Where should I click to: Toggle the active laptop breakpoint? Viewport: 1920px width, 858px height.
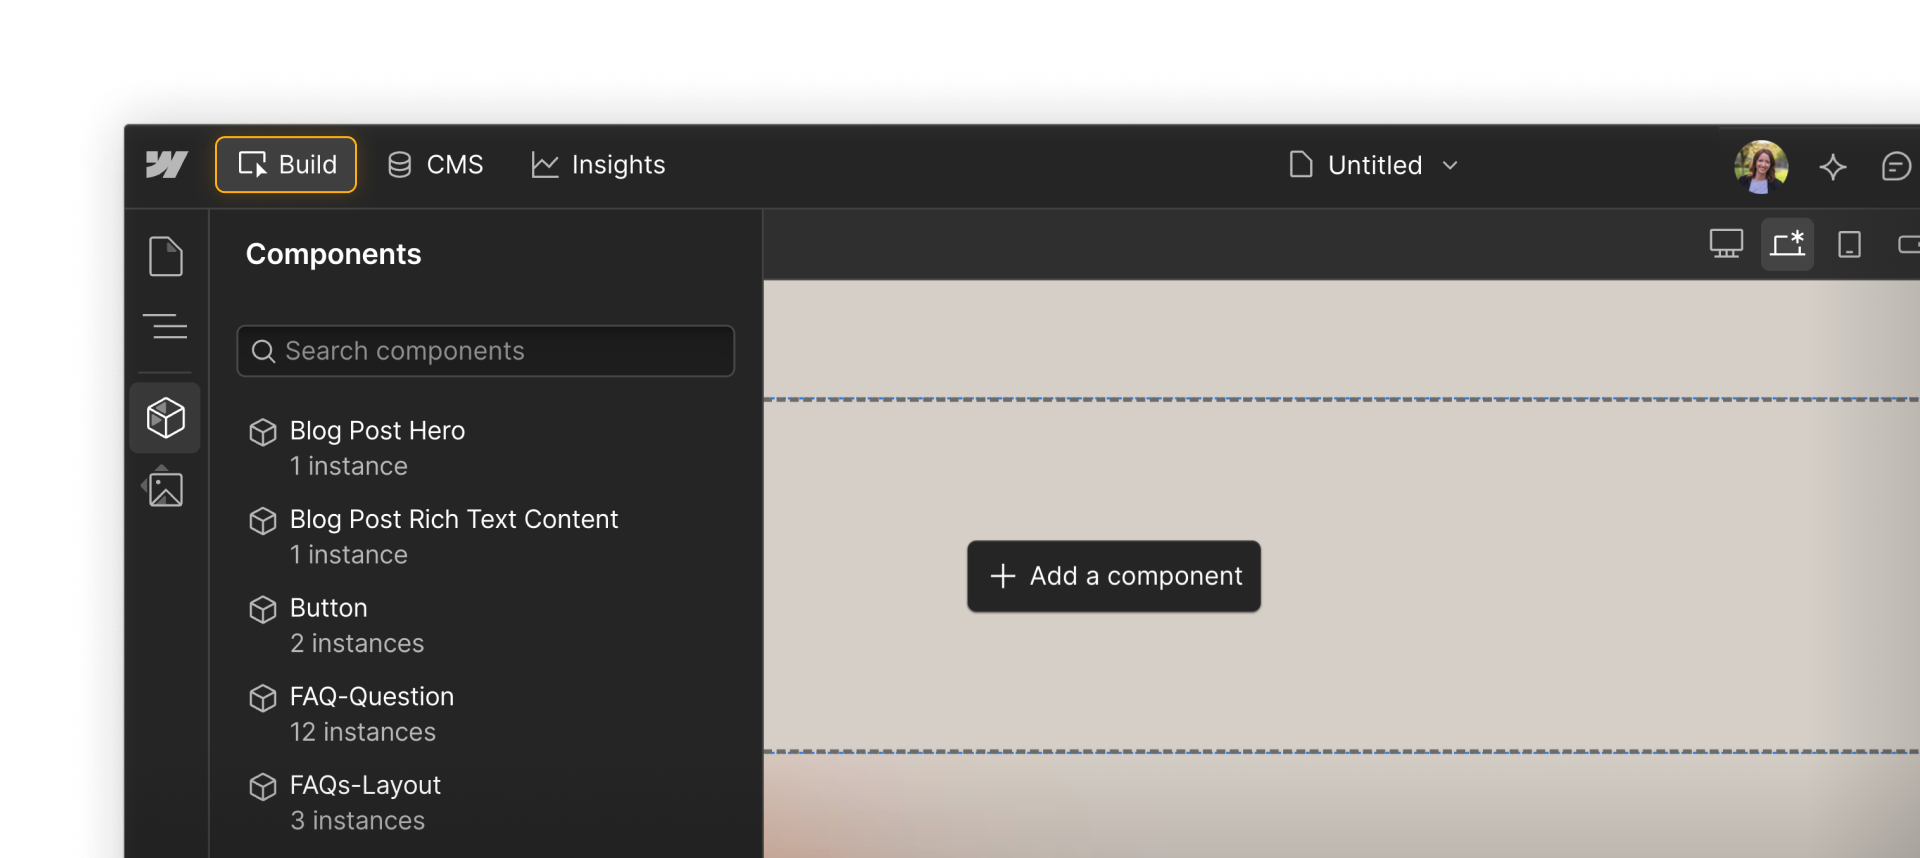point(1789,243)
